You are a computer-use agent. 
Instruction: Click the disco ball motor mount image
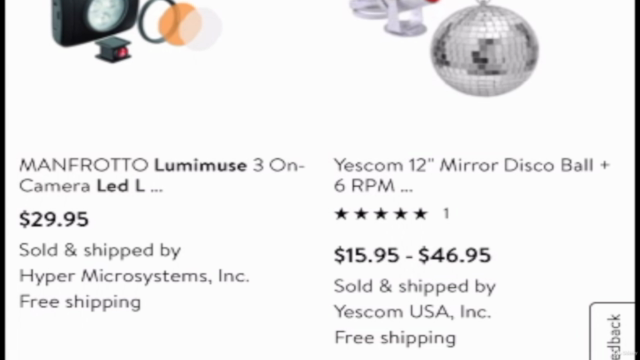pyautogui.click(x=392, y=17)
